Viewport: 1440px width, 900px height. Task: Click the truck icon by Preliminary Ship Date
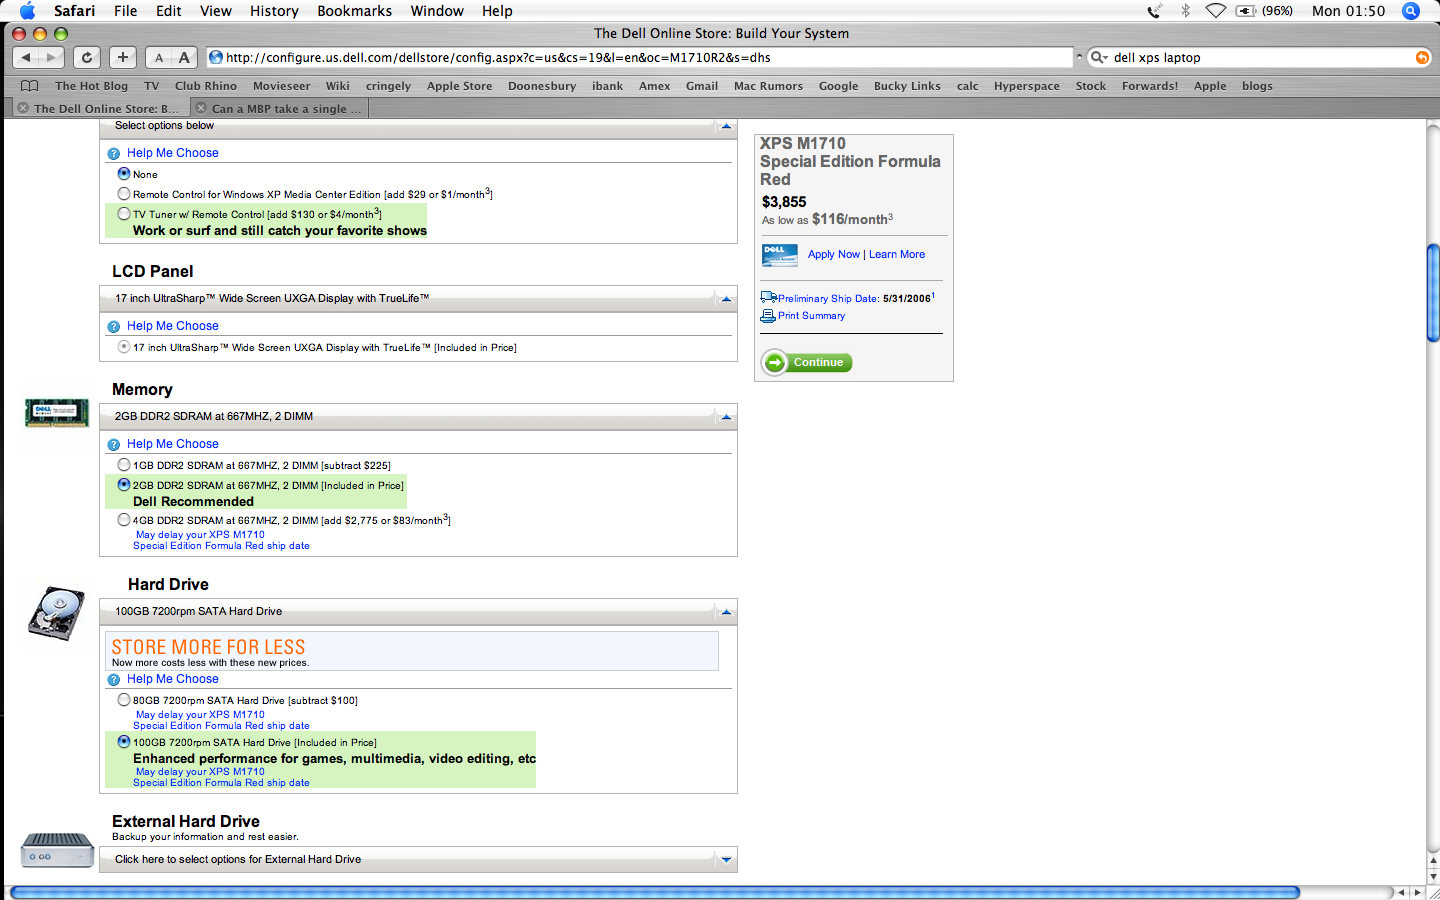coord(768,297)
